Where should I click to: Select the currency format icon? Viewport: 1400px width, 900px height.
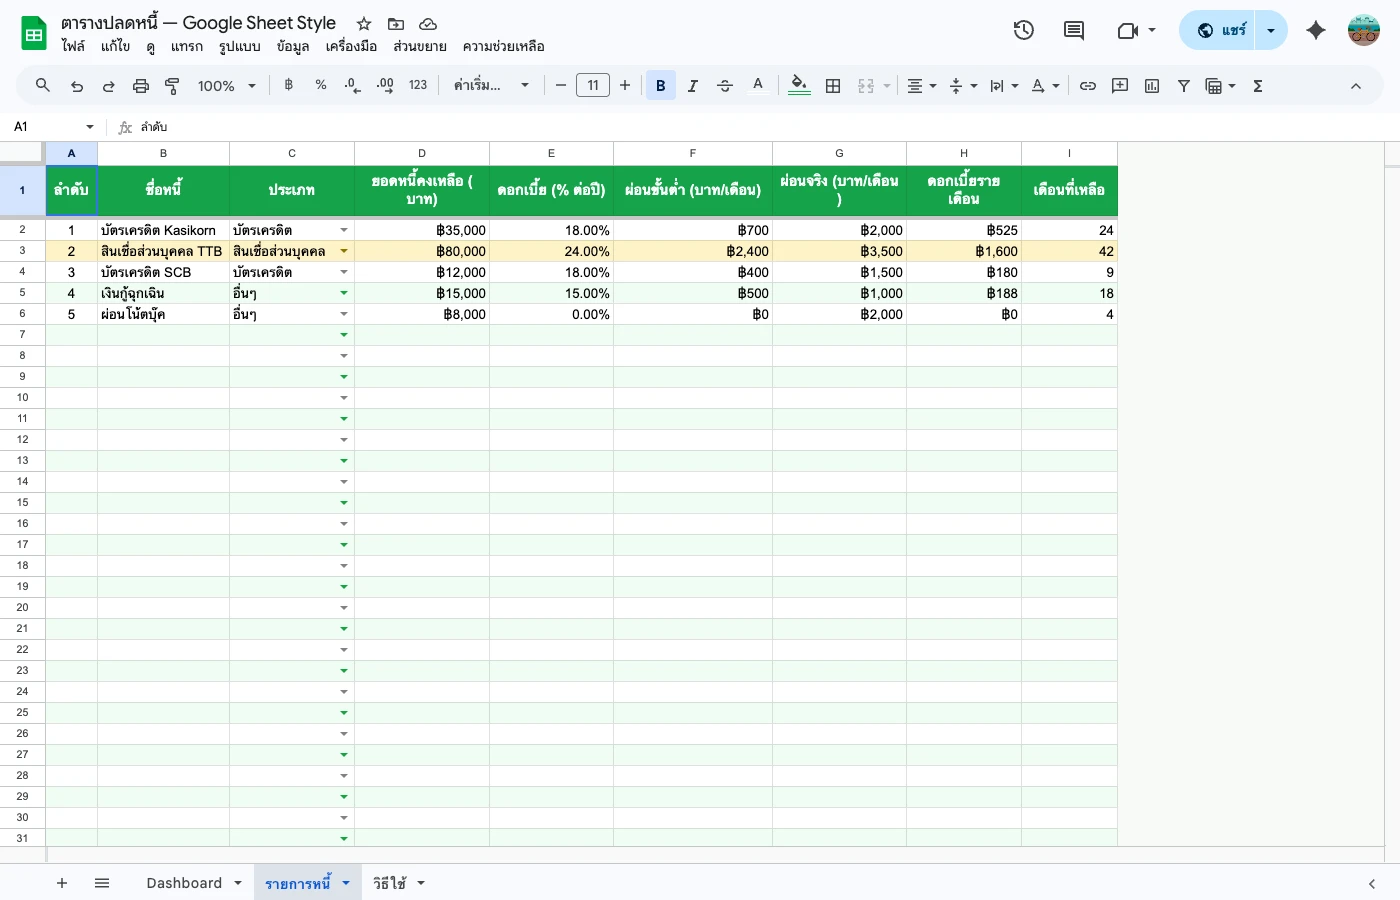(288, 85)
